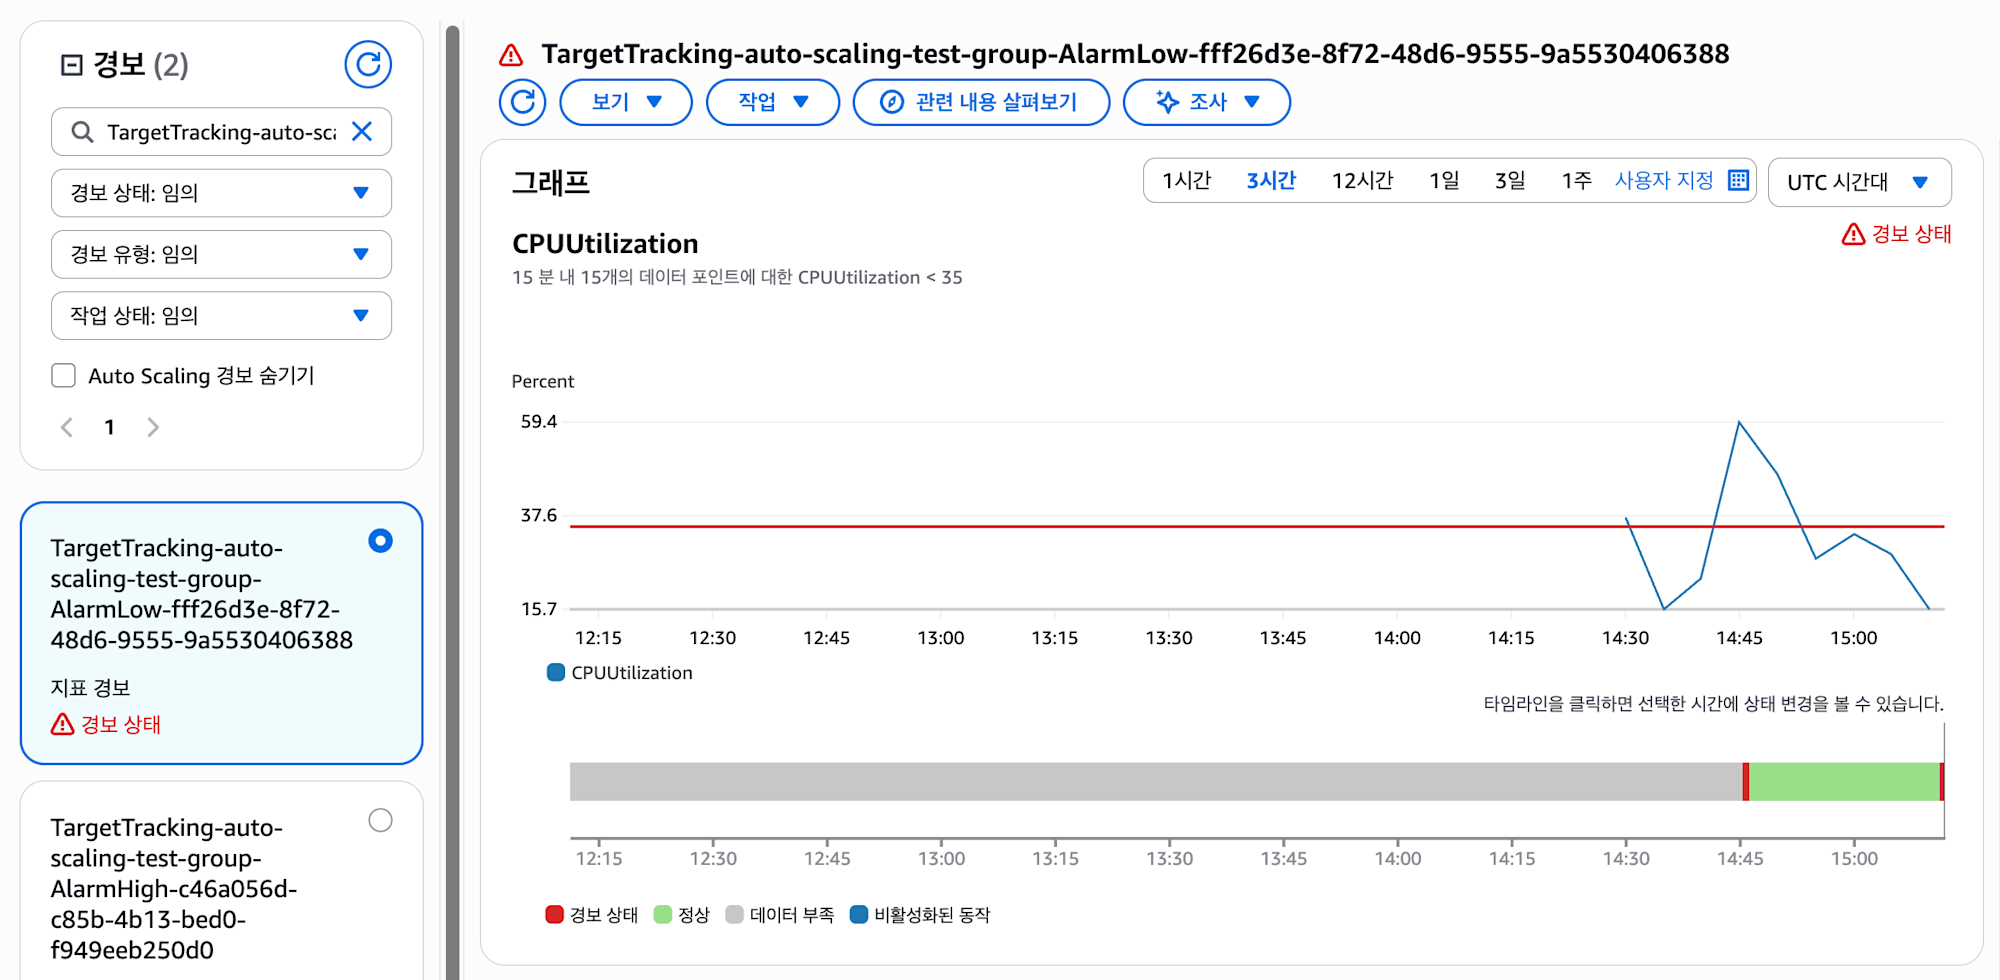Toggle CPUUtilization legend swatch
The width and height of the screenshot is (2000, 980).
click(556, 672)
